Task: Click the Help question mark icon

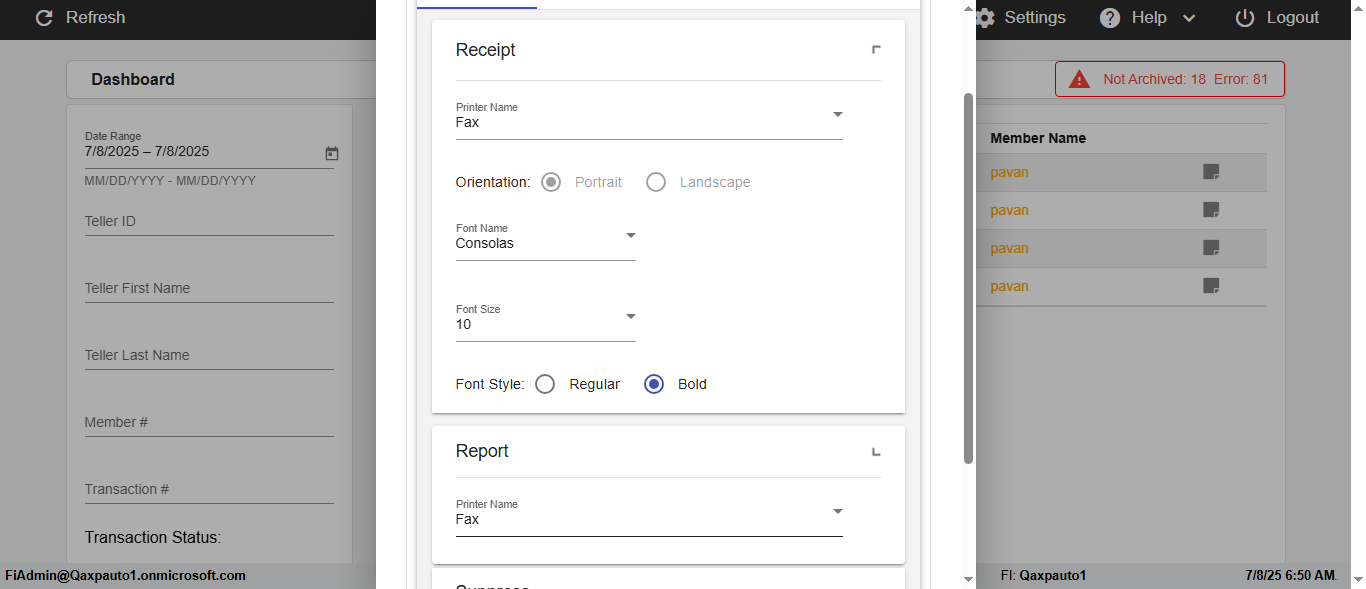Action: (x=1110, y=18)
